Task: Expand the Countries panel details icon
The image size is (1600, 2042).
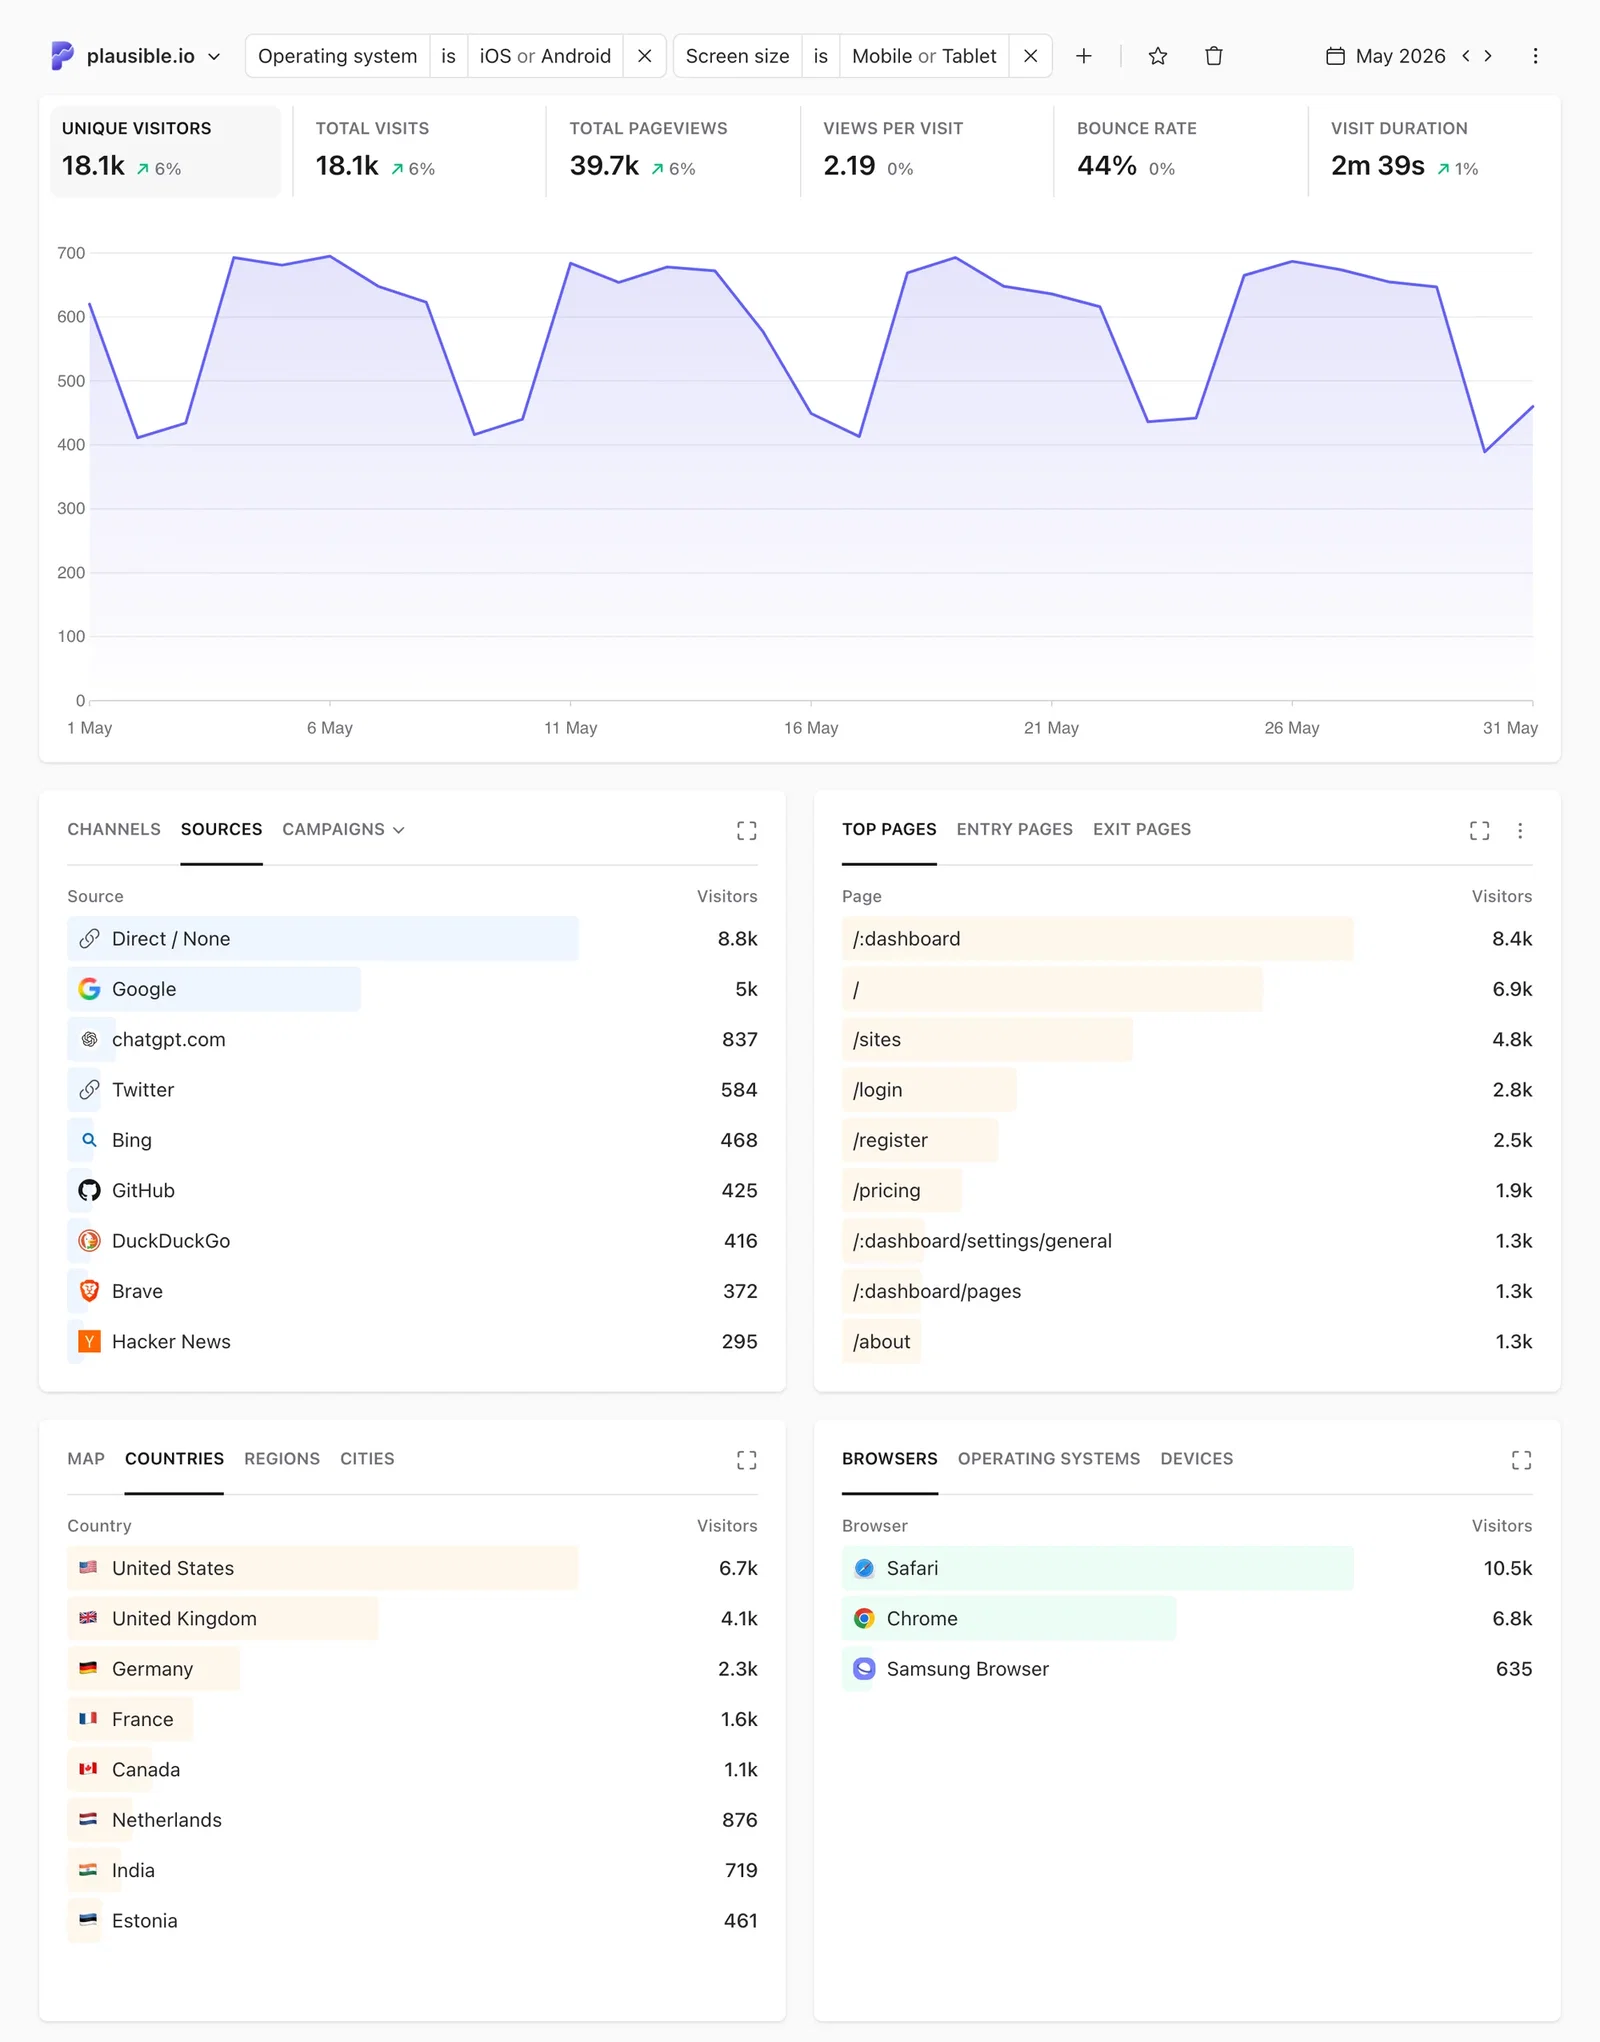Action: click(x=746, y=1460)
